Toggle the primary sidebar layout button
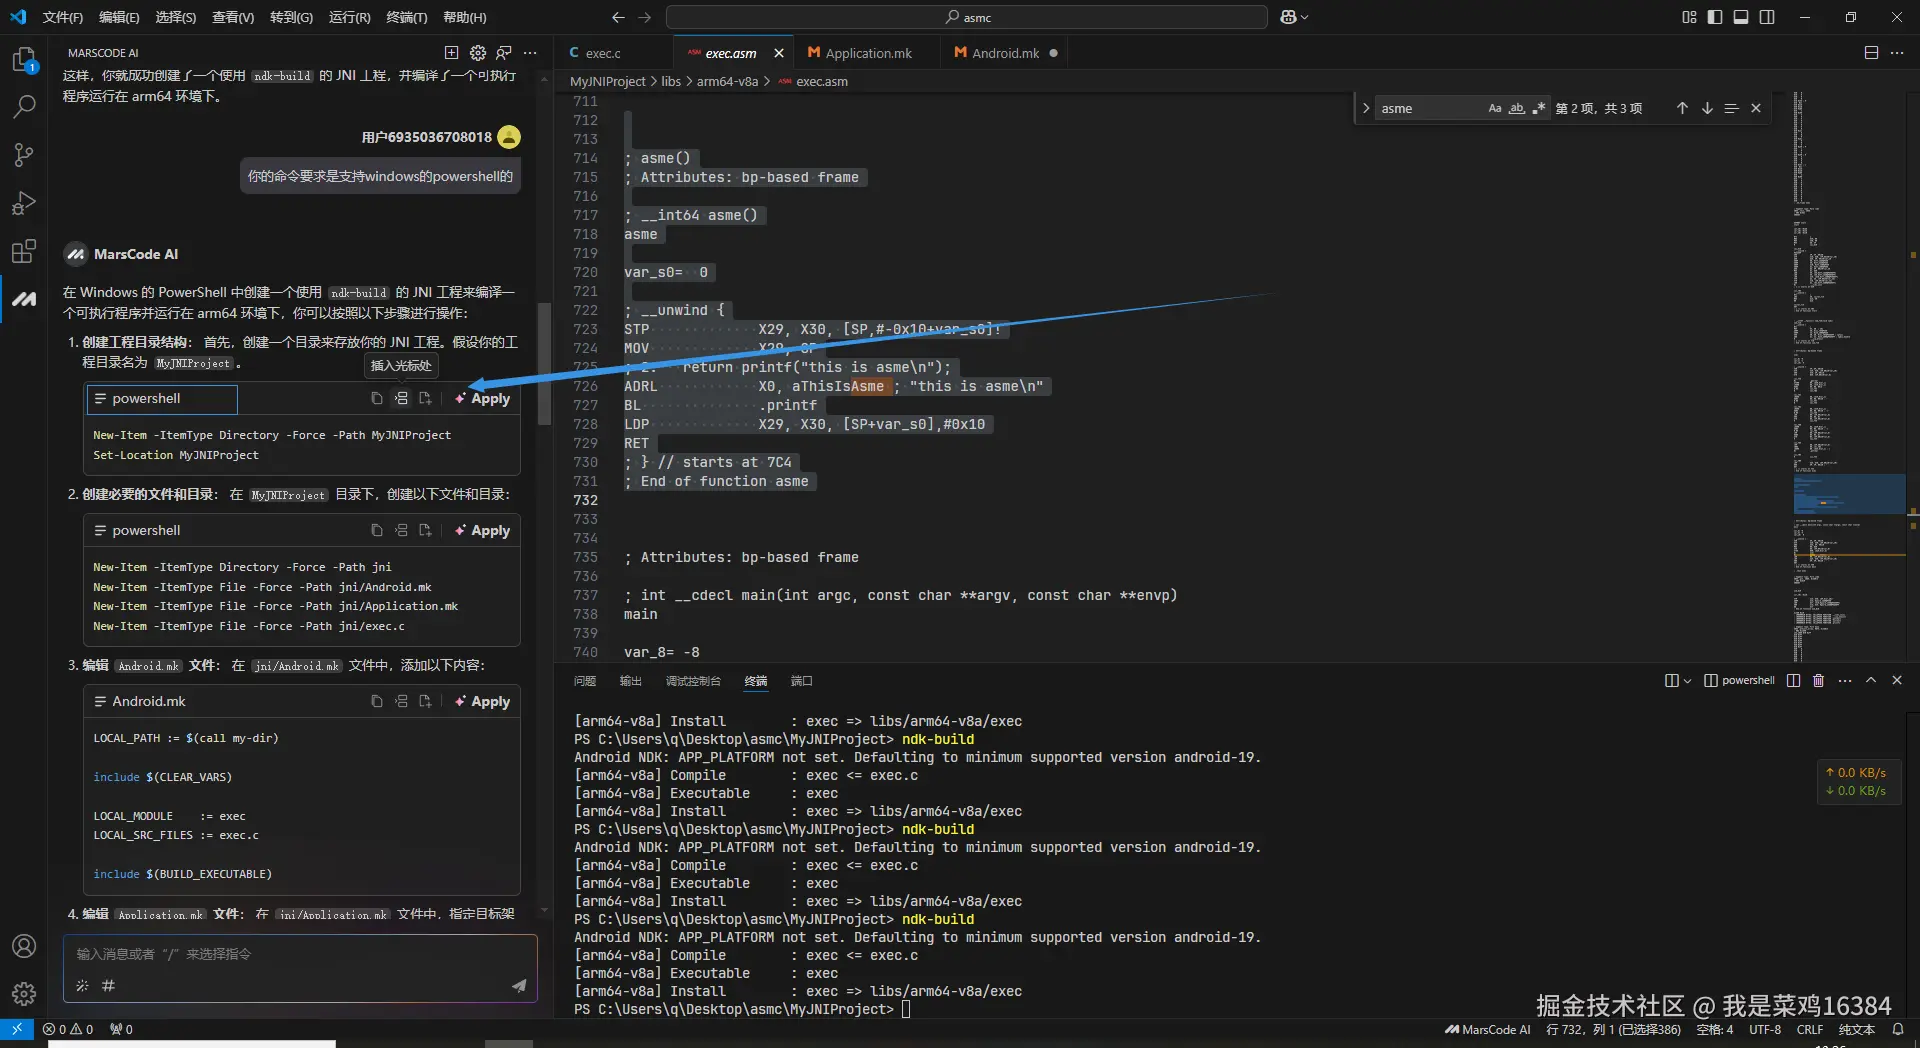 [x=1715, y=17]
